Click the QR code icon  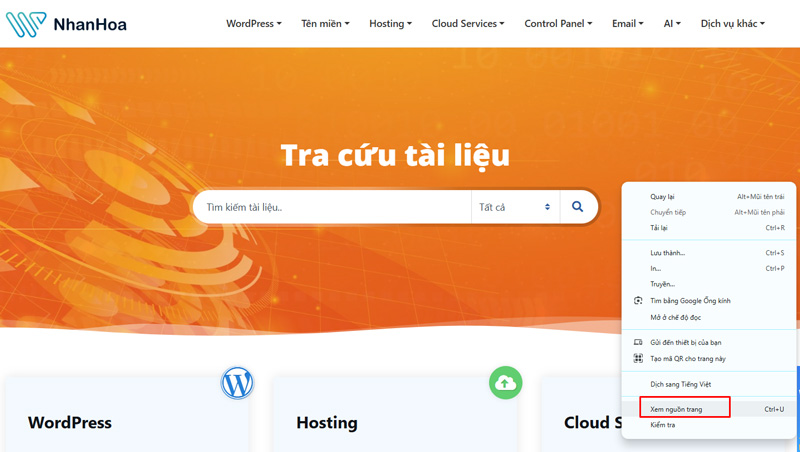click(x=638, y=358)
